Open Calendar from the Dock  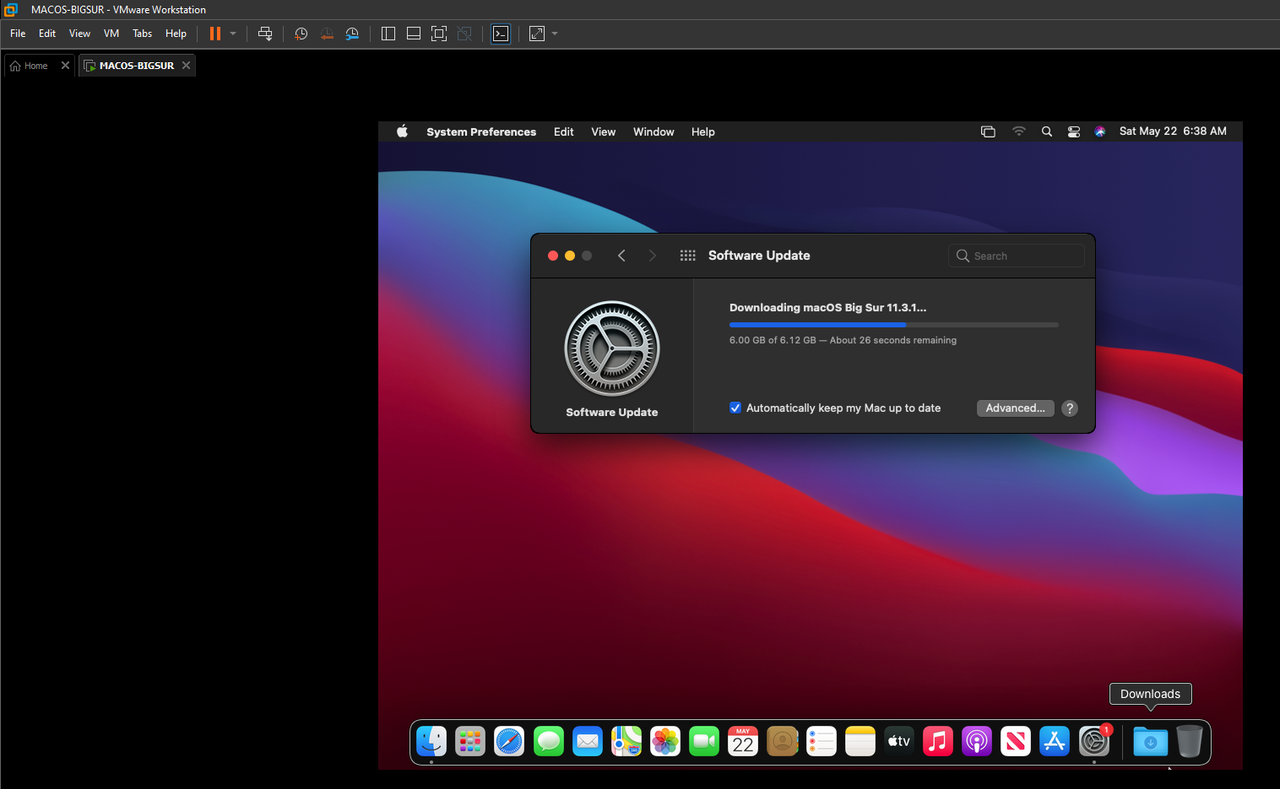point(743,741)
